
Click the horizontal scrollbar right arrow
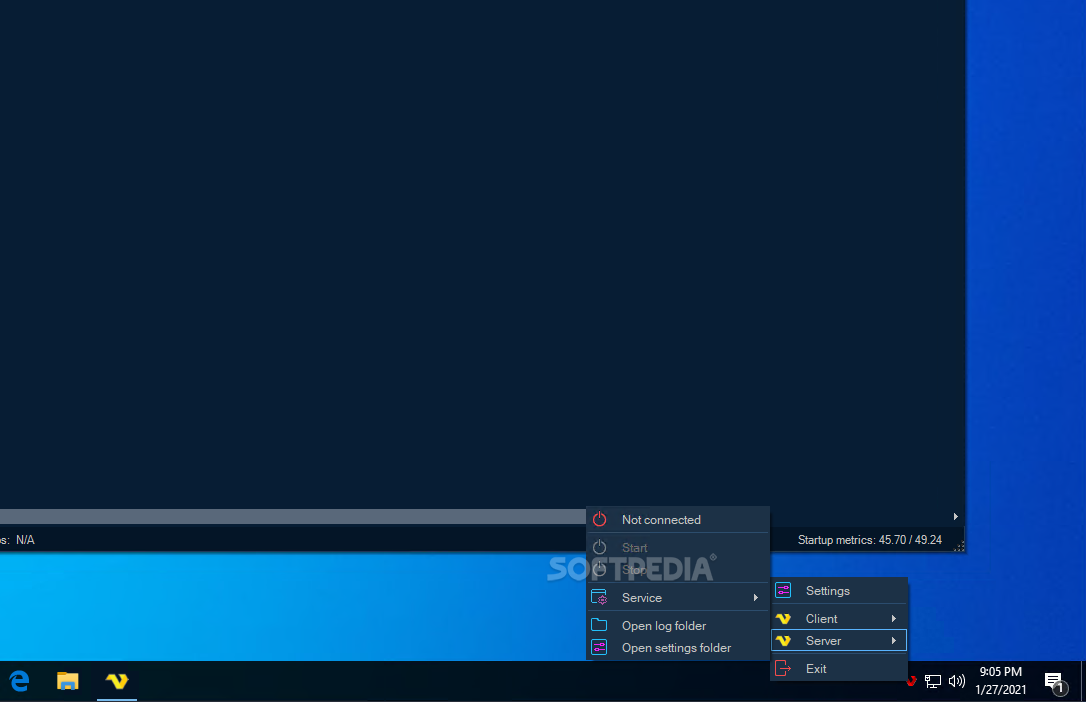click(x=956, y=516)
